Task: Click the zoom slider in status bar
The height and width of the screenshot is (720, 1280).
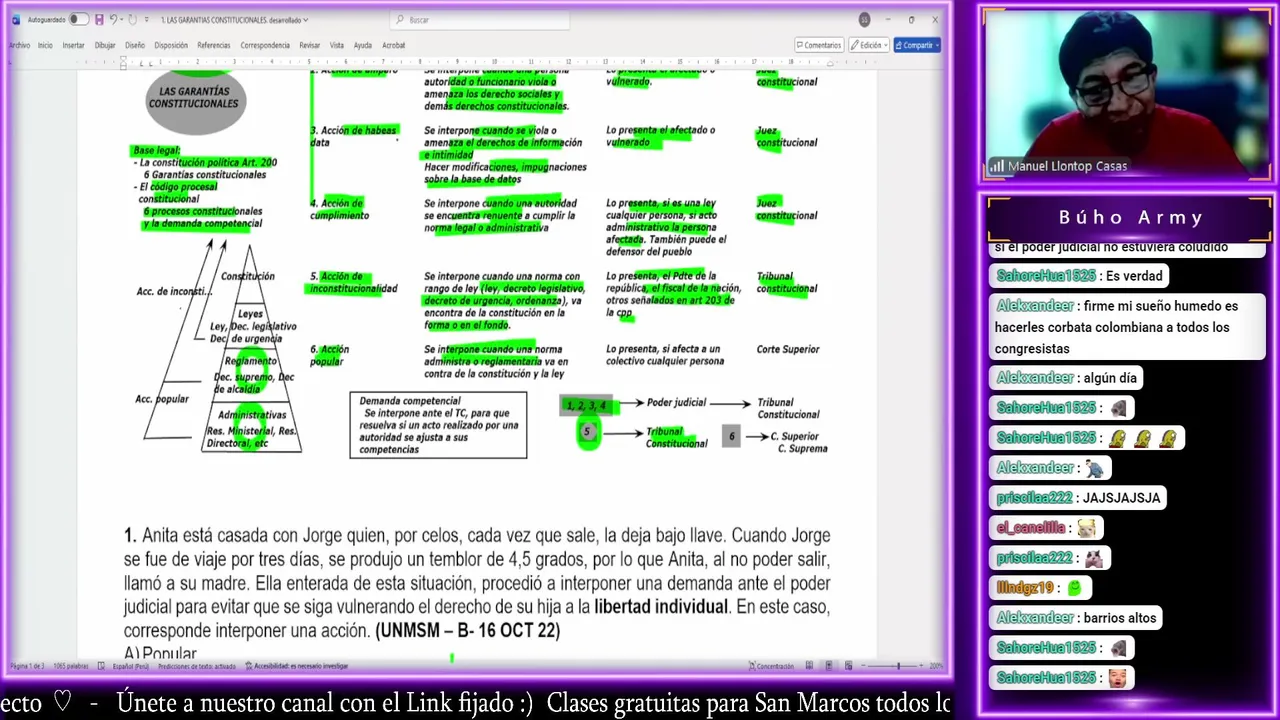Action: (893, 666)
